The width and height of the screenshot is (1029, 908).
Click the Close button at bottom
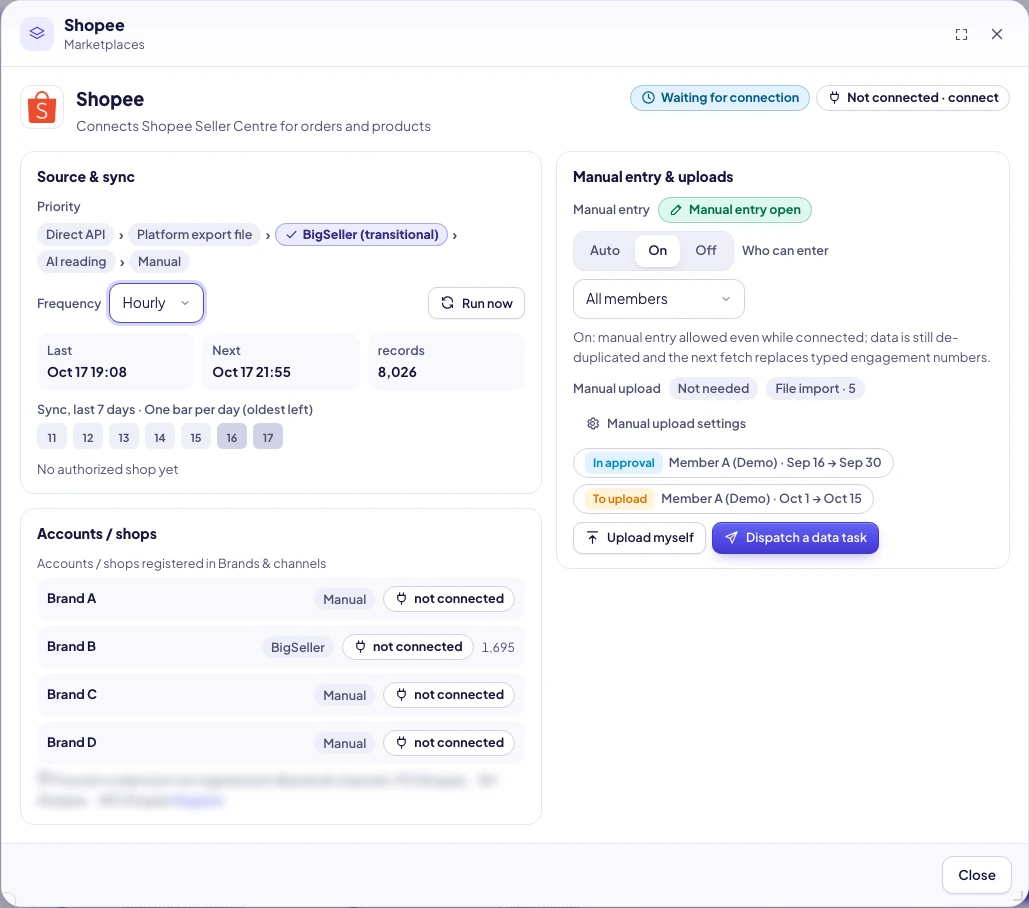(976, 875)
